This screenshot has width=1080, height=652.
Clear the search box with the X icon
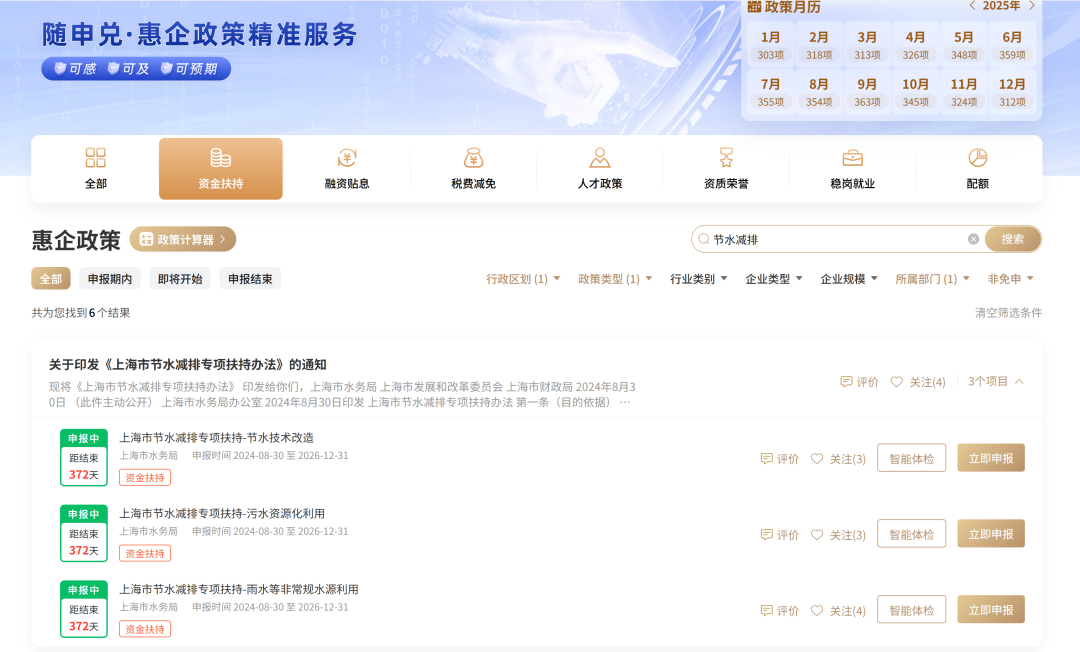[x=973, y=239]
